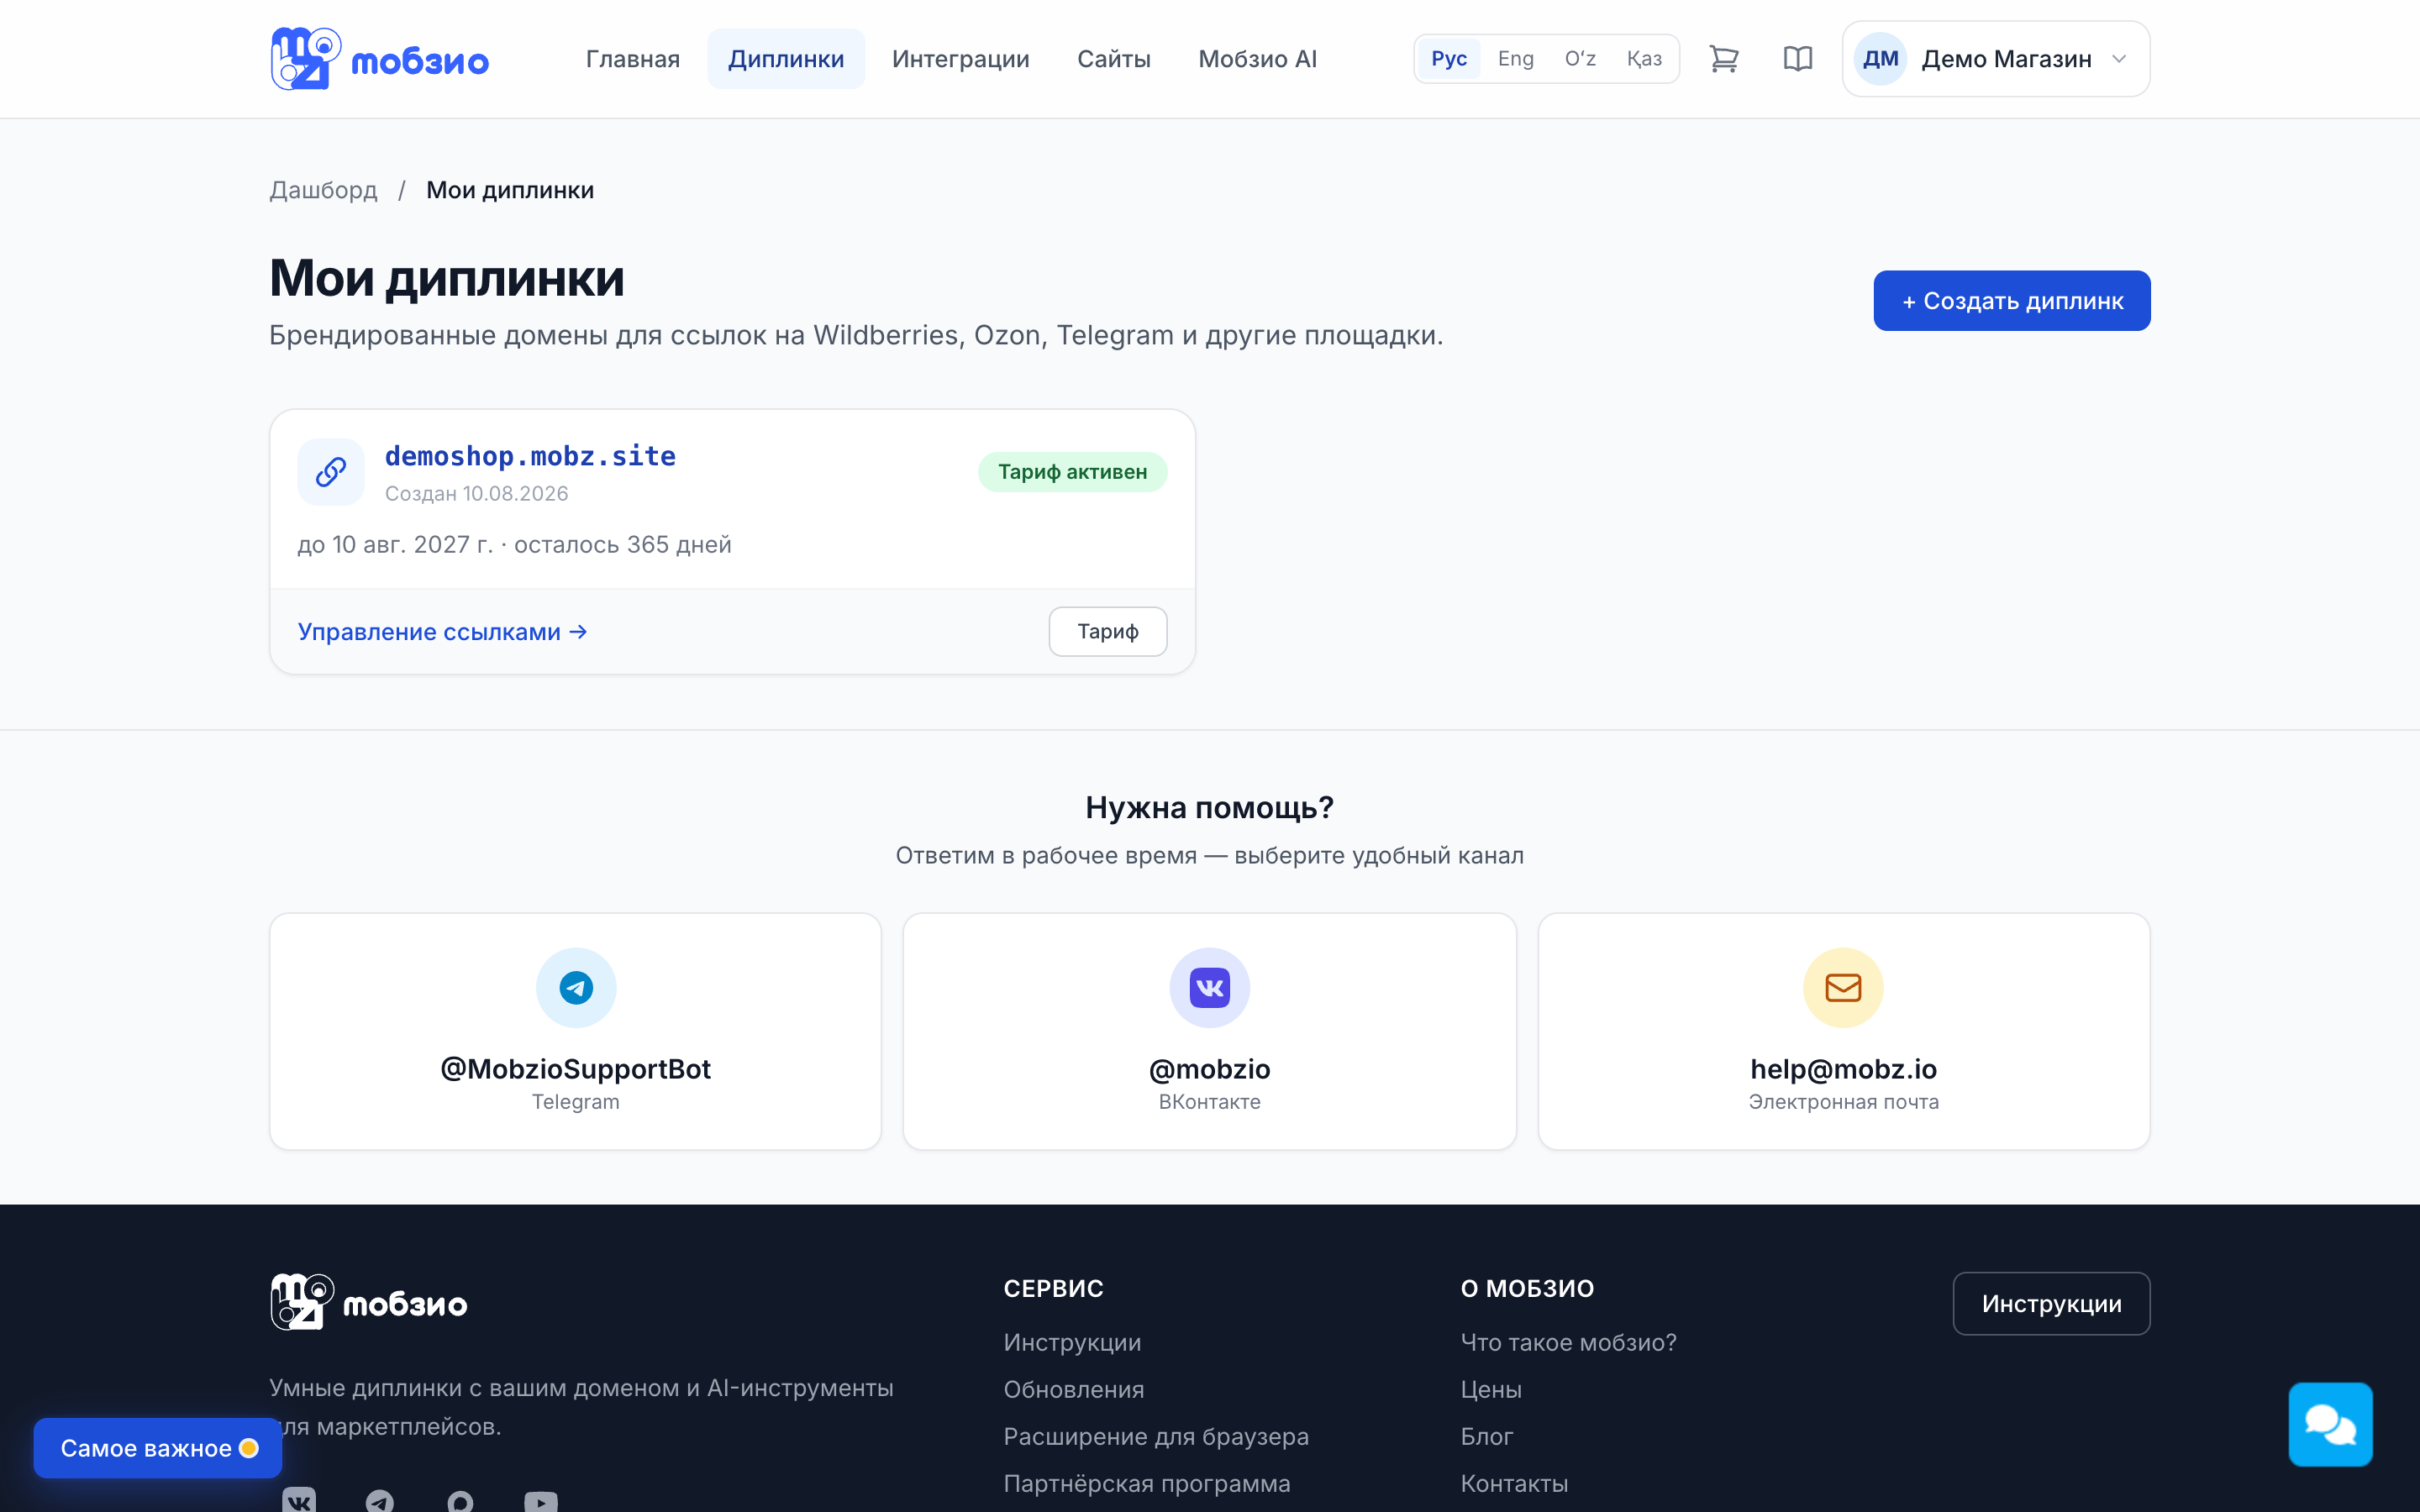Click the Дашборд breadcrumb link
The height and width of the screenshot is (1512, 2420).
point(323,190)
